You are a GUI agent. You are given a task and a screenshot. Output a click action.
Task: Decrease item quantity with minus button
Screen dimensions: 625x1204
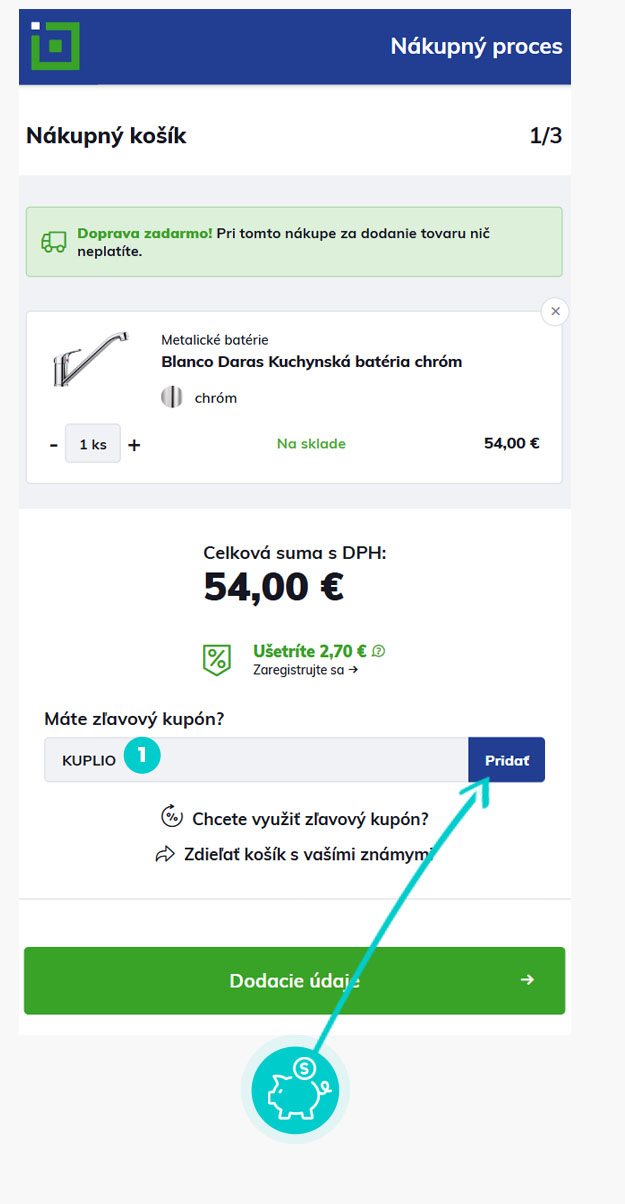54,445
